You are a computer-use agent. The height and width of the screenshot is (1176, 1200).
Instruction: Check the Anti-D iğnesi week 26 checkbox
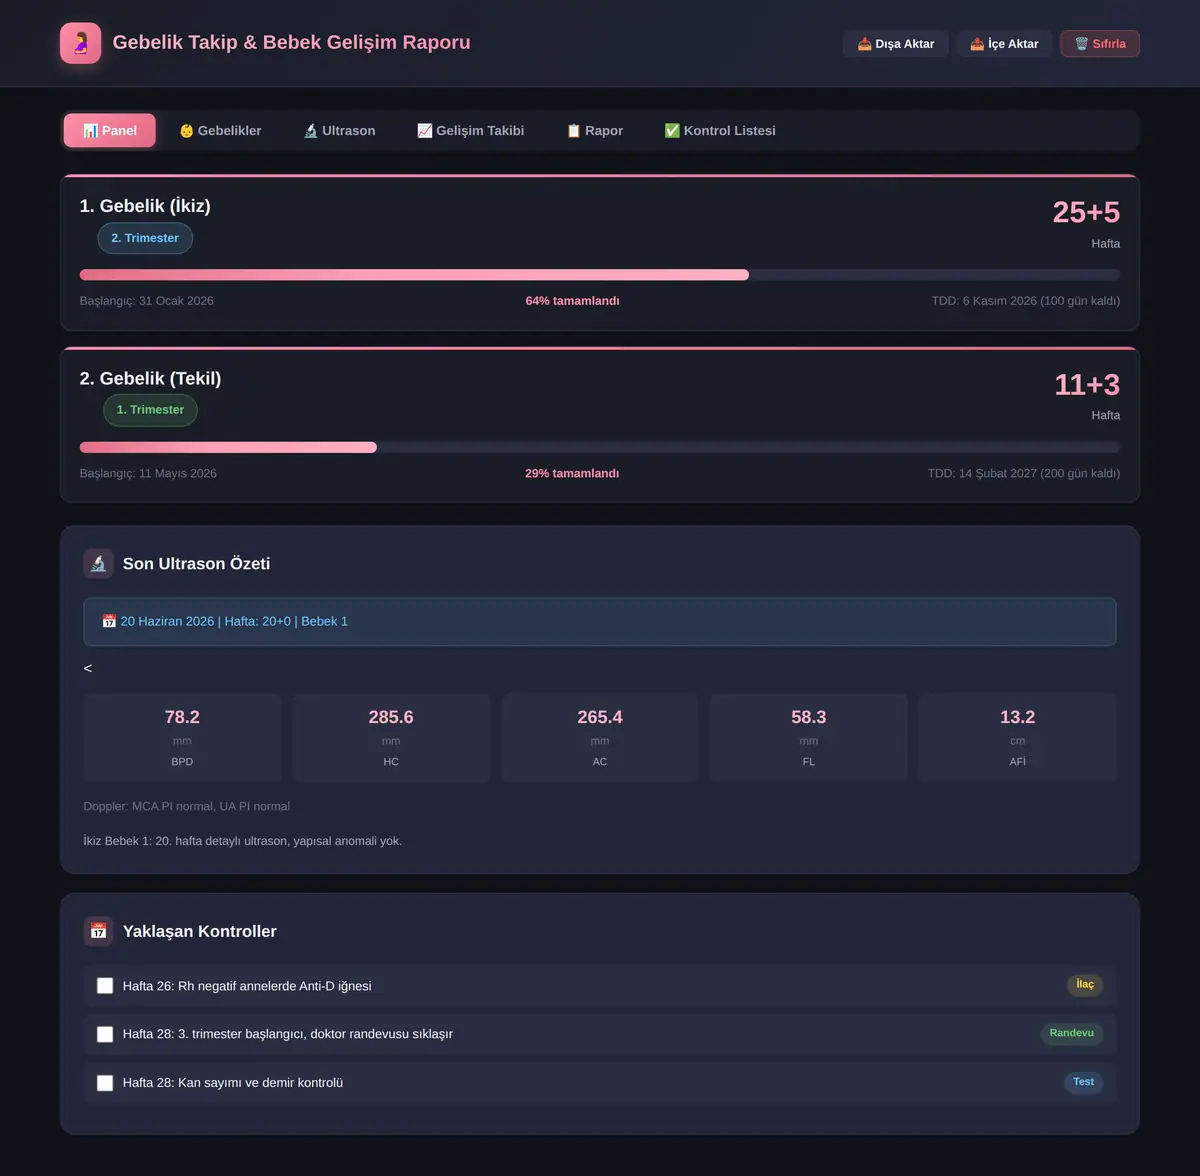pyautogui.click(x=105, y=986)
